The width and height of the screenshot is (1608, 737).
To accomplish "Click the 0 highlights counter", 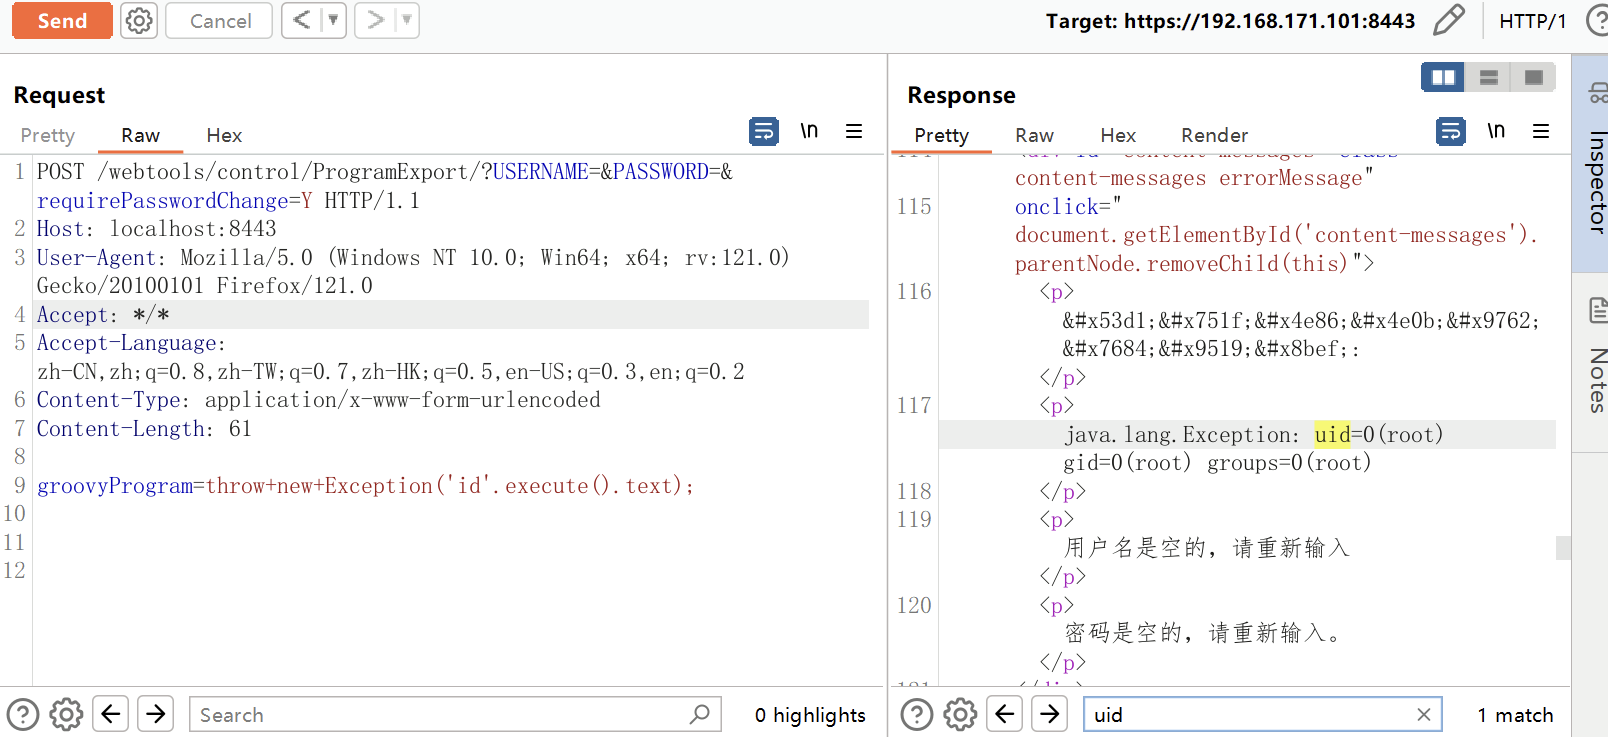I will coord(810,715).
